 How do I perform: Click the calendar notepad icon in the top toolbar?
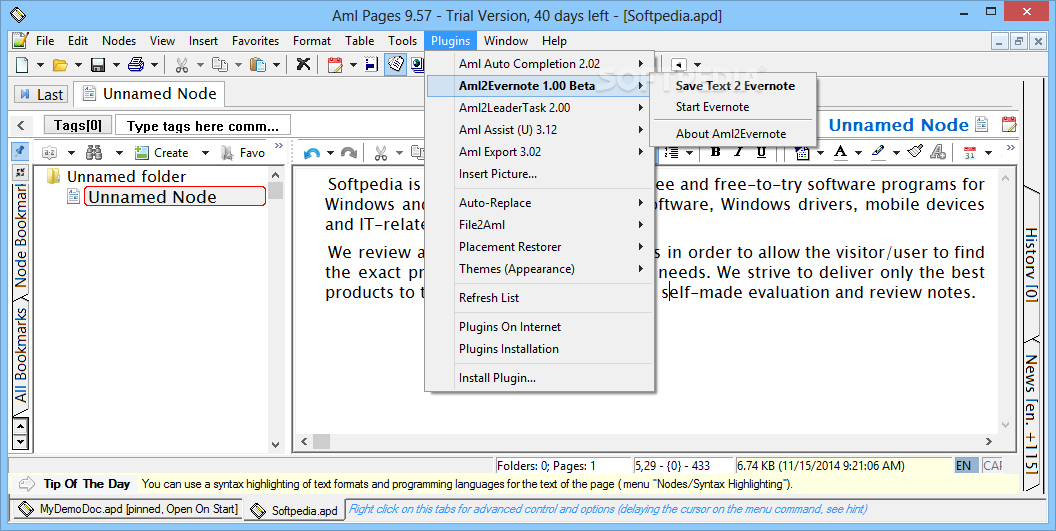[335, 65]
